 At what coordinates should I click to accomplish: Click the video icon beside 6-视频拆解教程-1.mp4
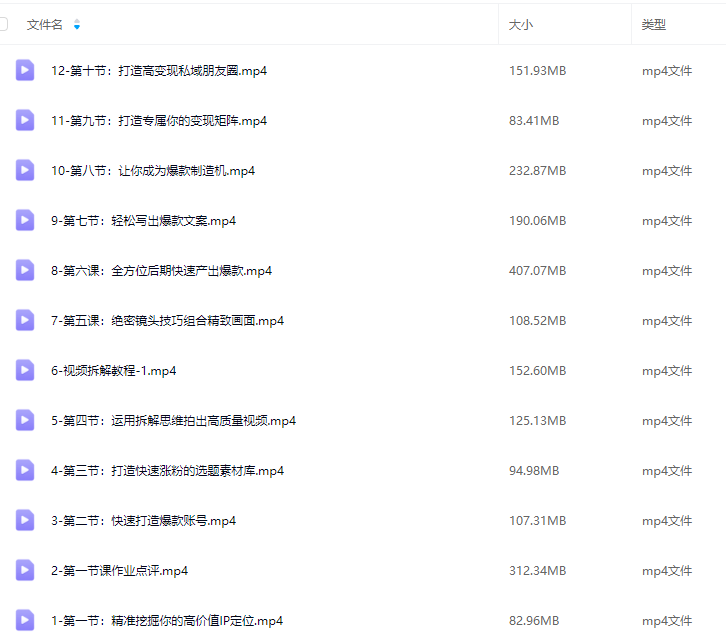[25, 370]
